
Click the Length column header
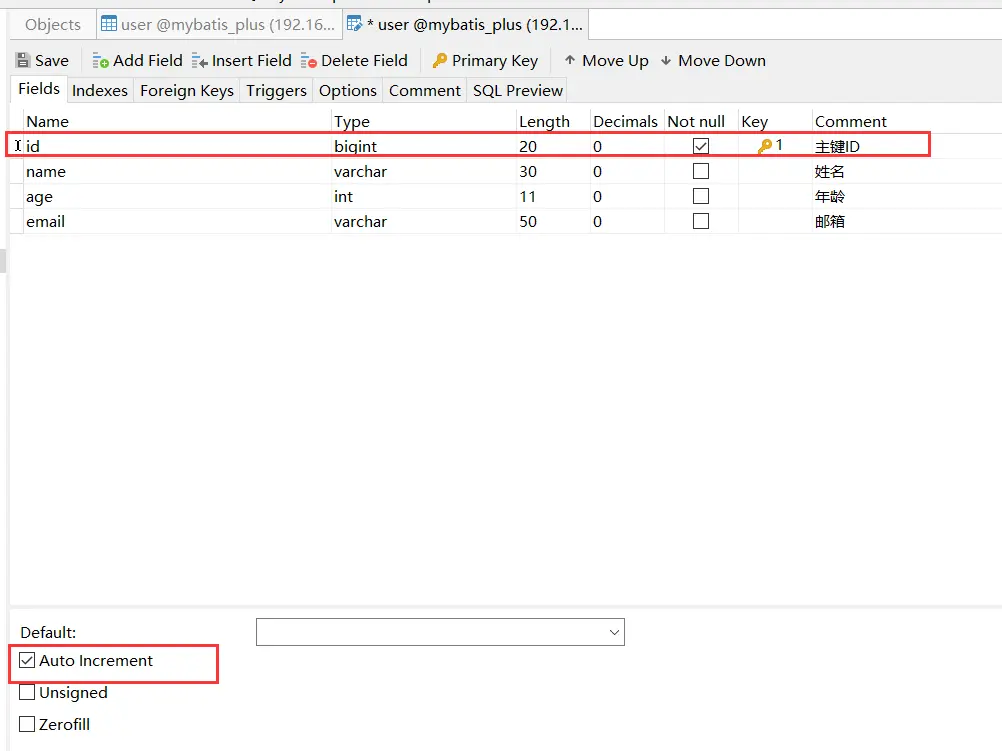pyautogui.click(x=553, y=121)
